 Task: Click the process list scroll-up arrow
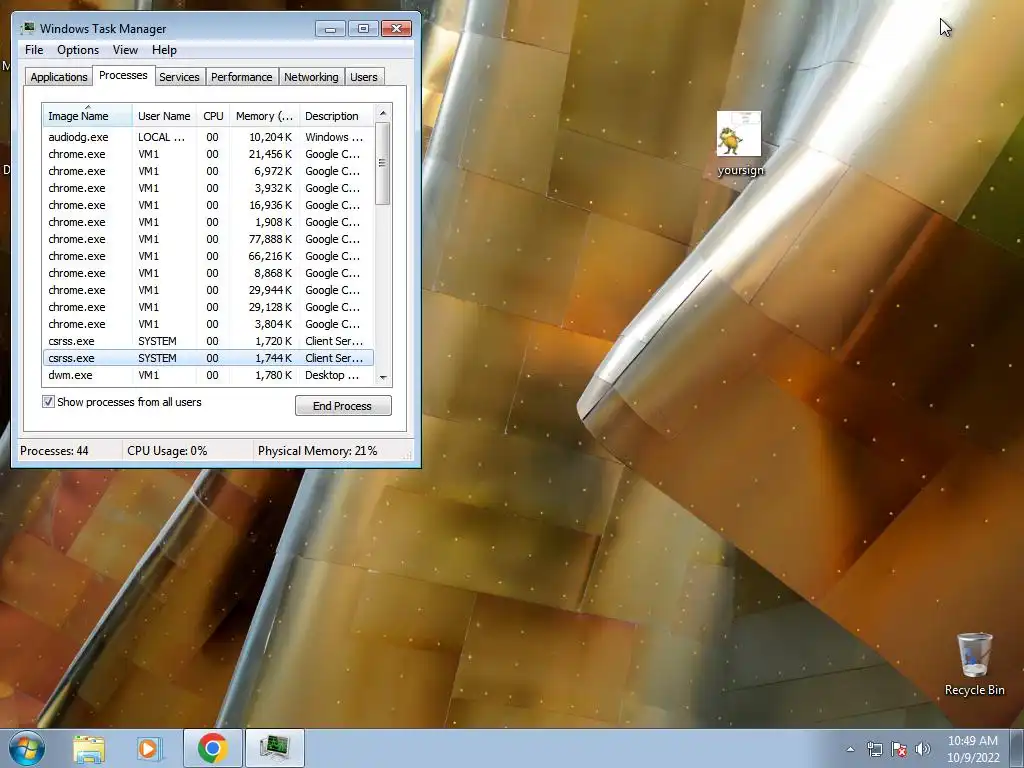click(x=383, y=113)
